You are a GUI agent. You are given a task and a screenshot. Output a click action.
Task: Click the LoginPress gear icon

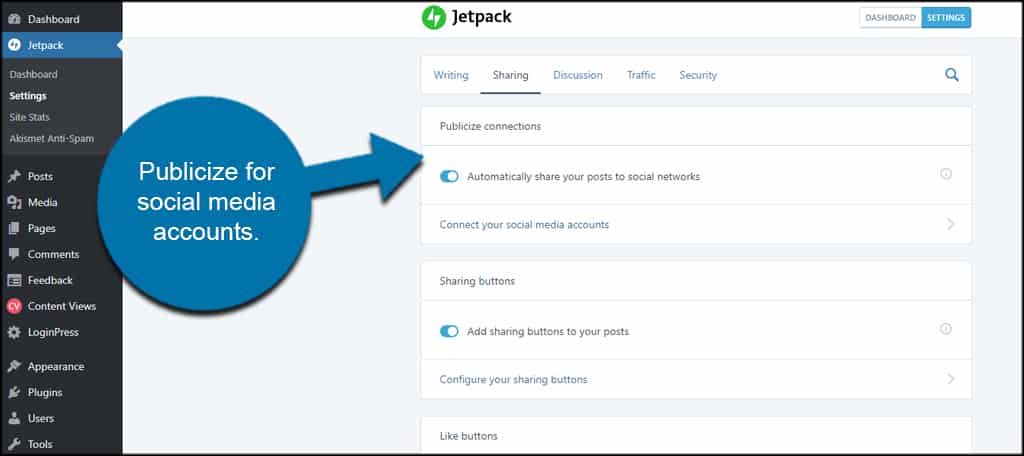(x=14, y=333)
